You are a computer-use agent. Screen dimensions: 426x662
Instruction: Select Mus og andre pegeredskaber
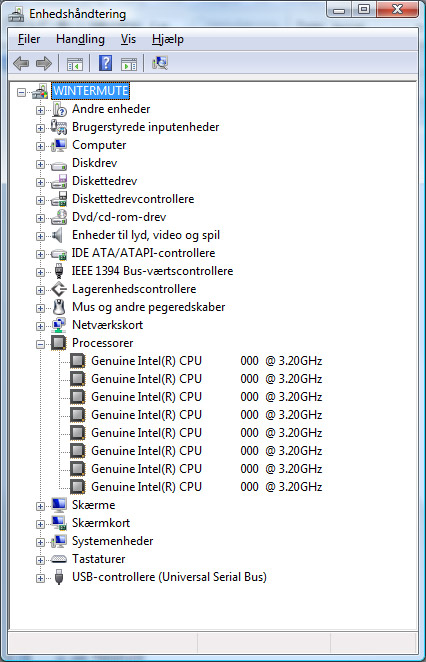click(x=149, y=307)
